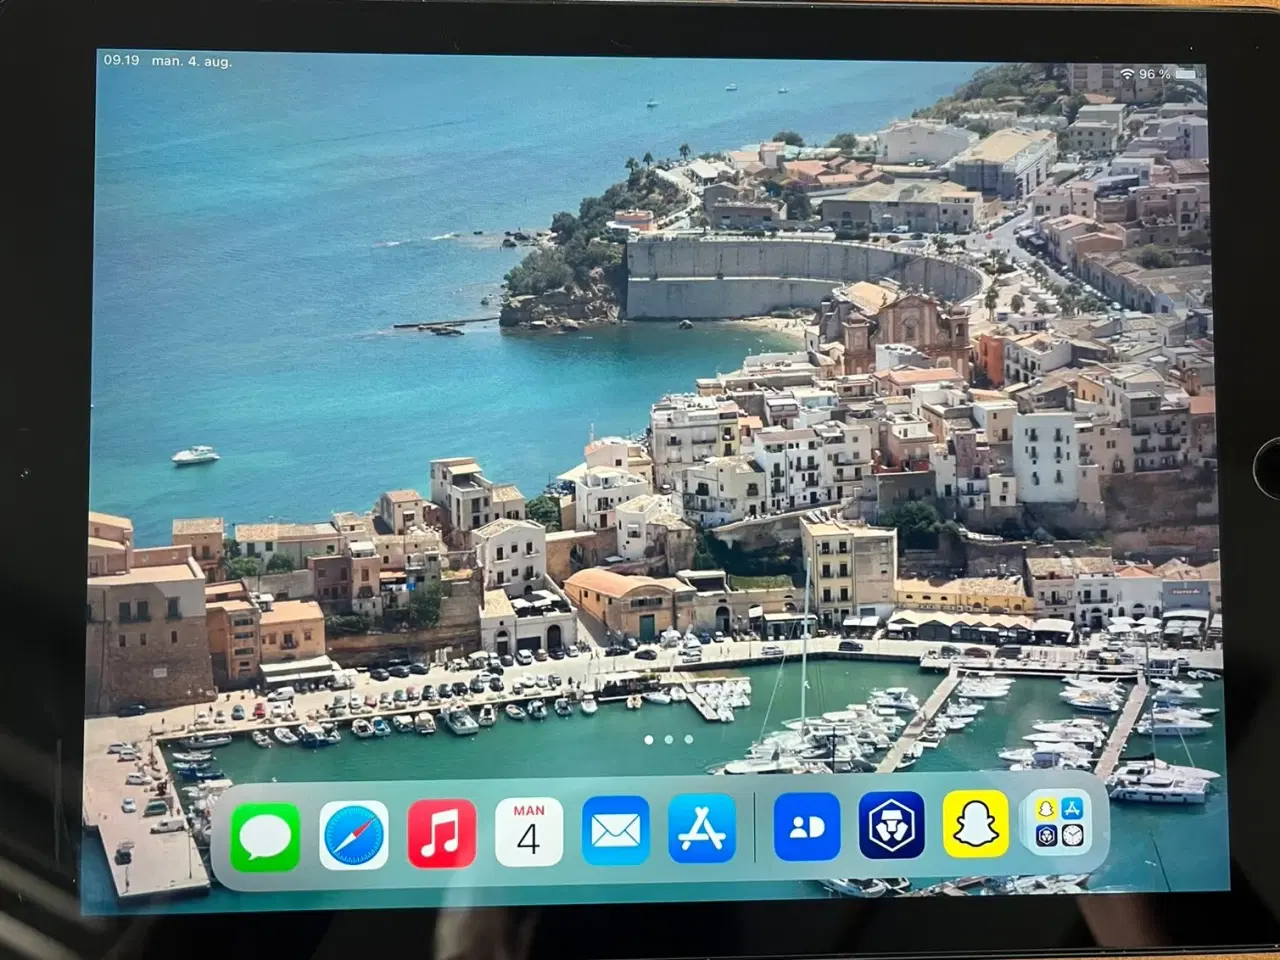1280x960 pixels.
Task: Launch the App Store
Action: click(x=703, y=830)
